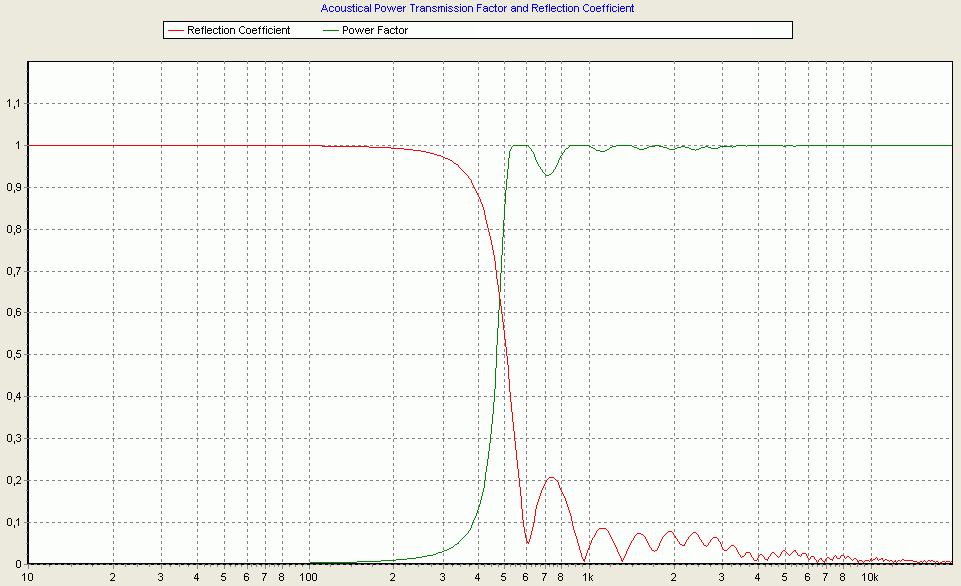Click the "0,9" y-axis label
The width and height of the screenshot is (961, 586).
[13, 188]
